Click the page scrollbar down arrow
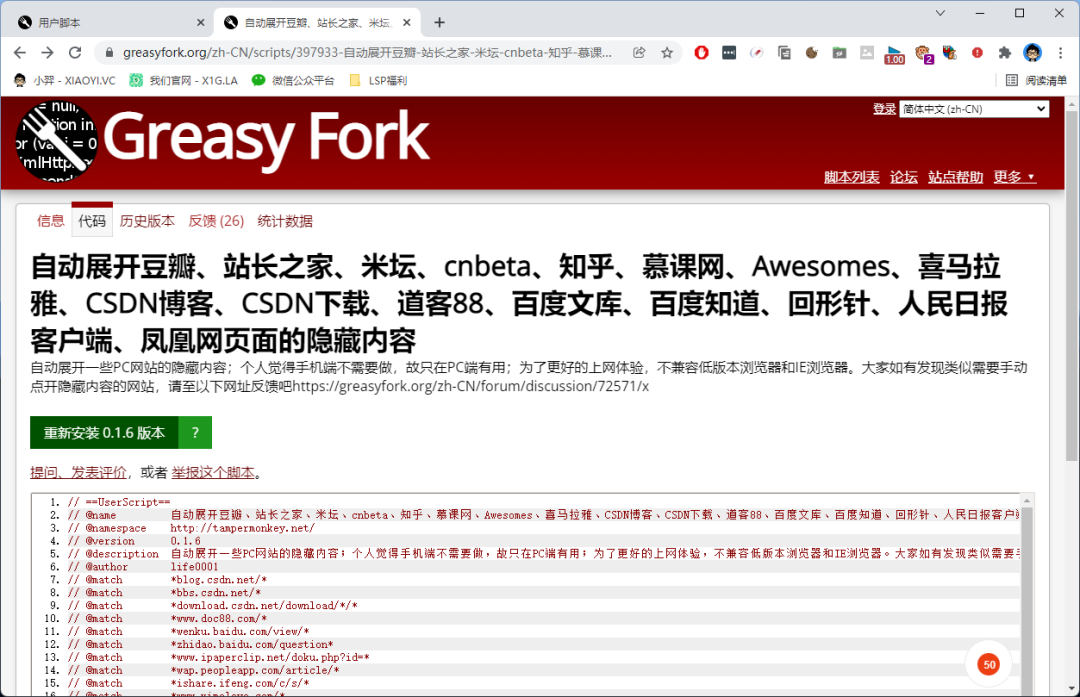 coord(1071,688)
